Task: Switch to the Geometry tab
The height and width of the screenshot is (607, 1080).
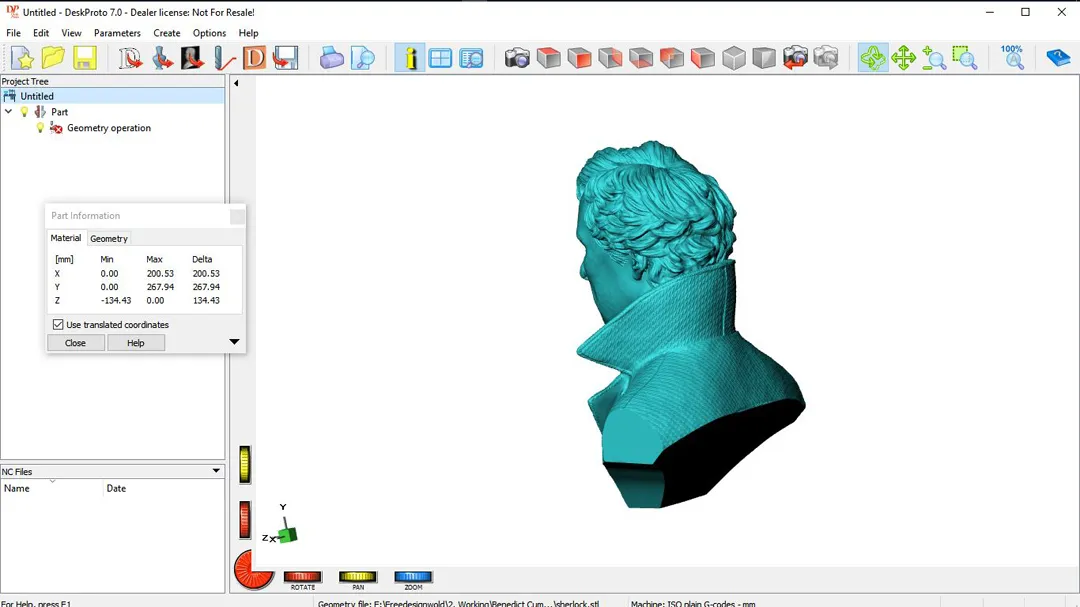Action: pyautogui.click(x=109, y=238)
